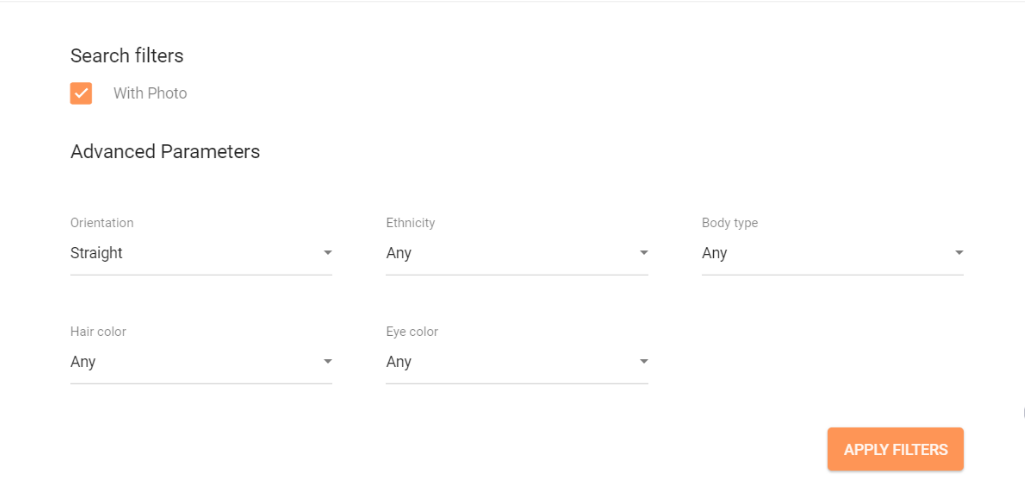Uncheck the With Photo checkbox
1025x486 pixels.
pyautogui.click(x=81, y=93)
